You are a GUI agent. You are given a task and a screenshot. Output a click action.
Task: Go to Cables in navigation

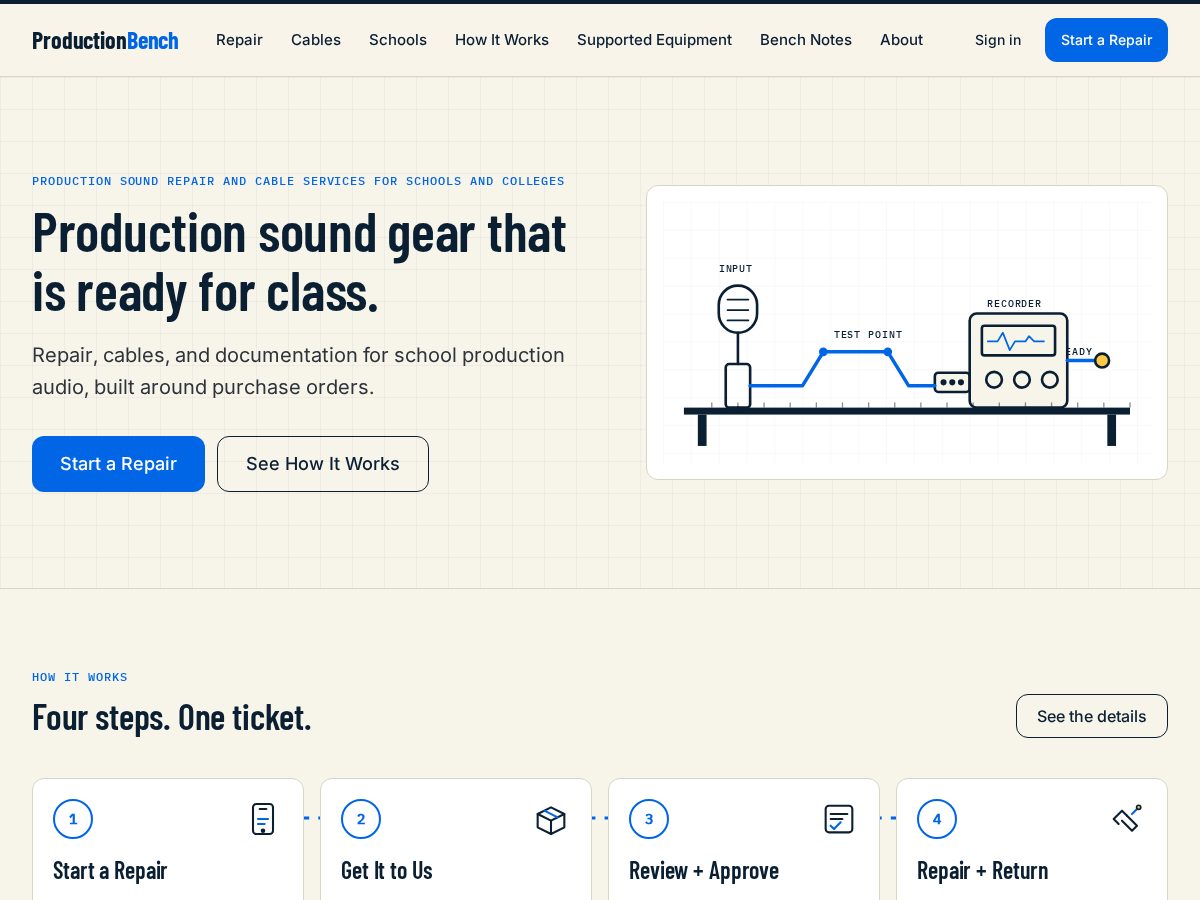[316, 40]
